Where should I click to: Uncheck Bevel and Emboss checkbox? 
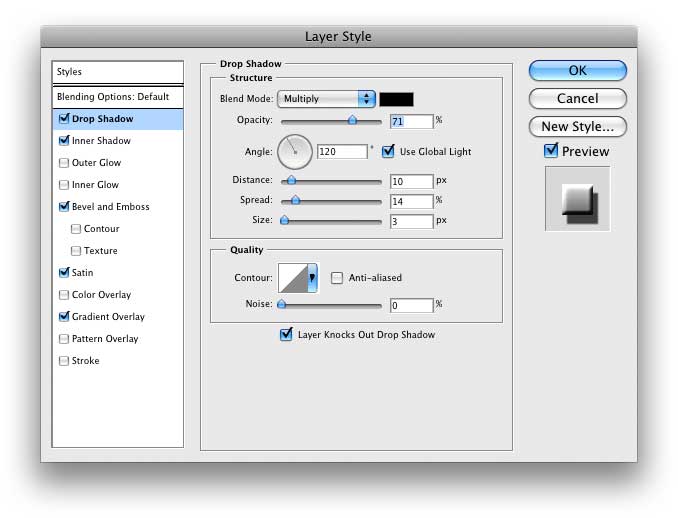pos(64,206)
